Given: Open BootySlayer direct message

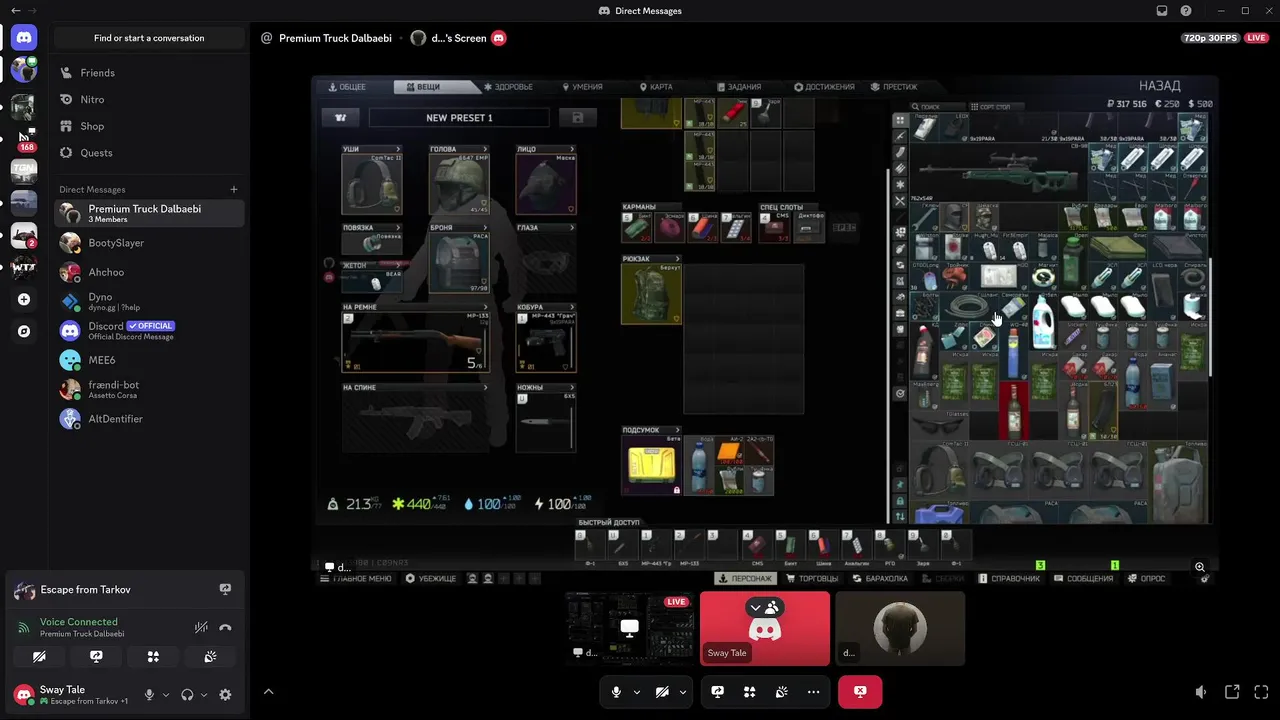Looking at the screenshot, I should coord(149,243).
